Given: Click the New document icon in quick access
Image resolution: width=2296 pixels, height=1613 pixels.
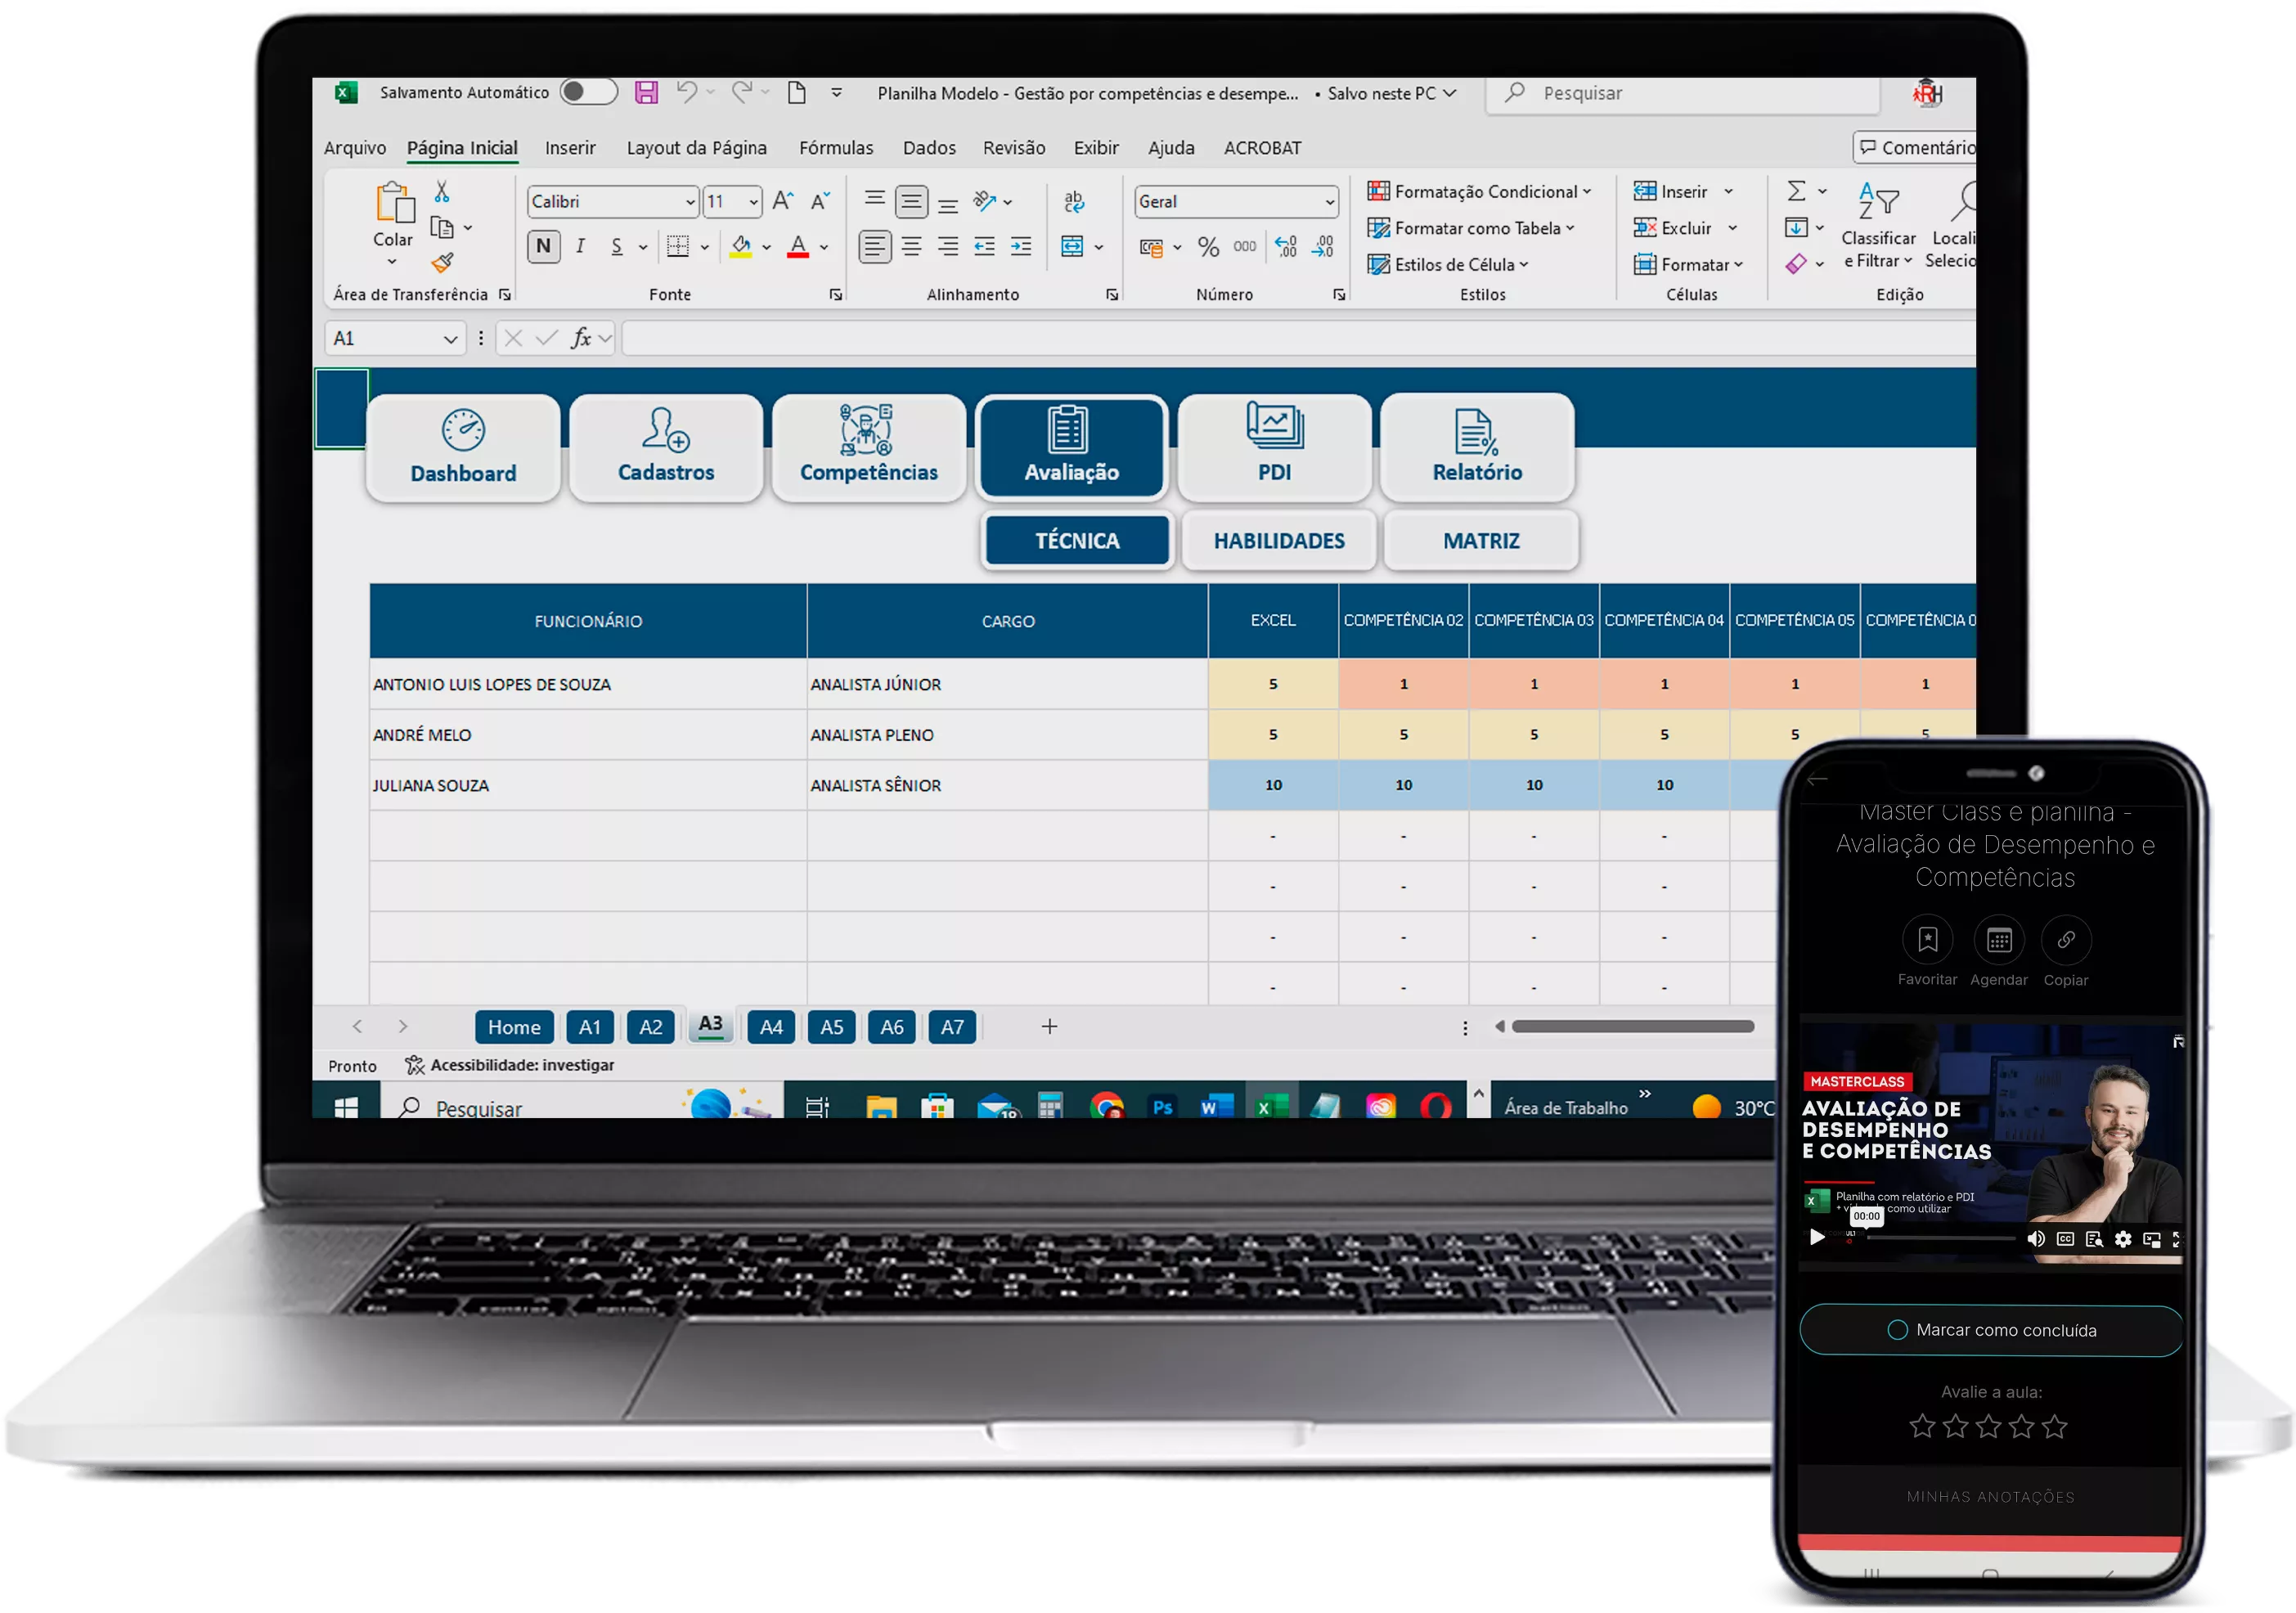Looking at the screenshot, I should pyautogui.click(x=797, y=93).
